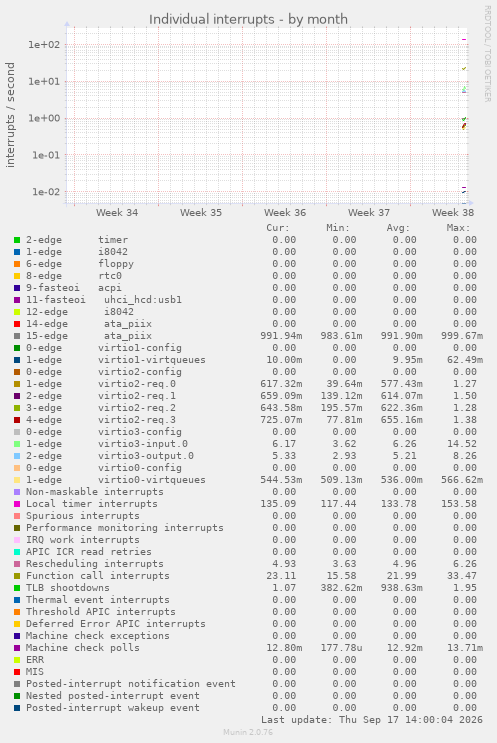The image size is (497, 743).
Task: Click the Max: column header
Action: click(x=458, y=228)
